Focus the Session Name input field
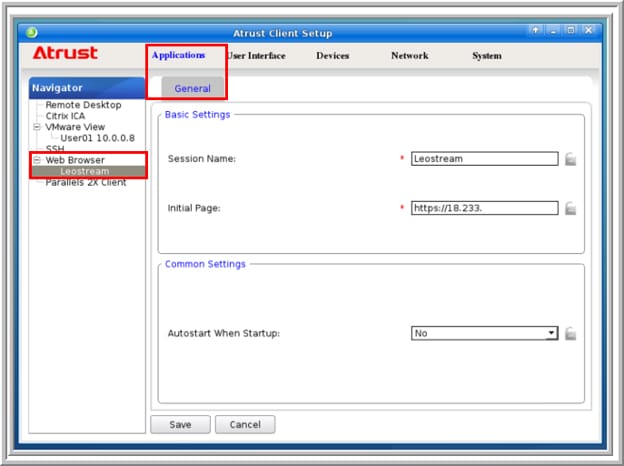The image size is (624, 466). pos(484,159)
